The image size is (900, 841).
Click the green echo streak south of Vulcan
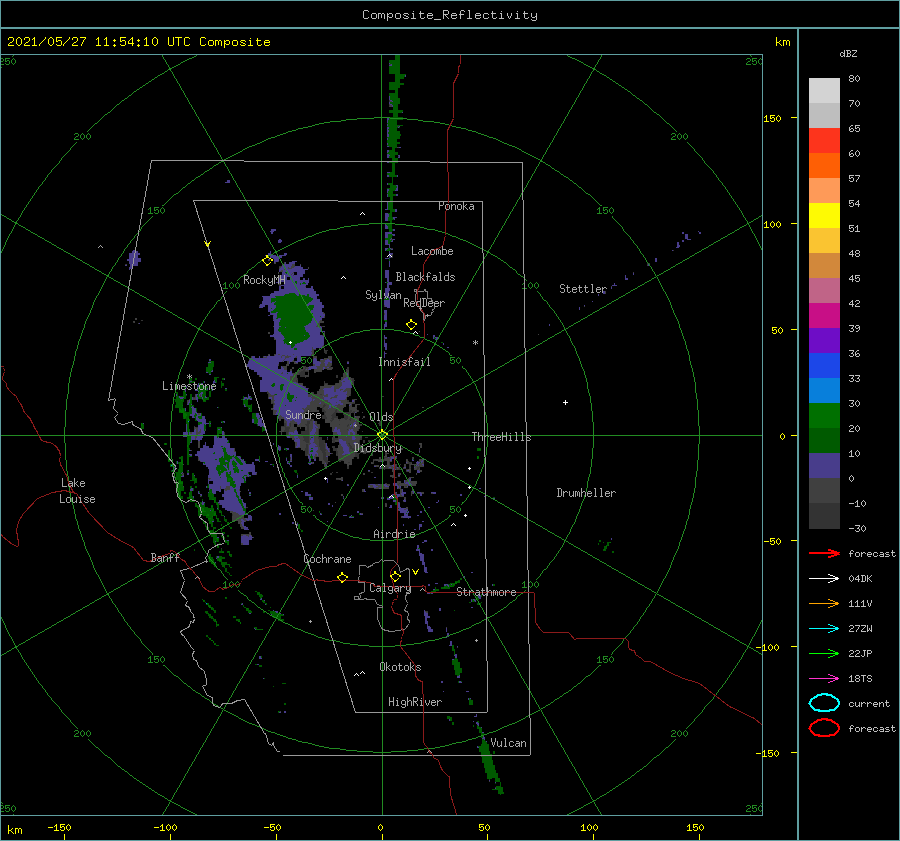coord(490,766)
